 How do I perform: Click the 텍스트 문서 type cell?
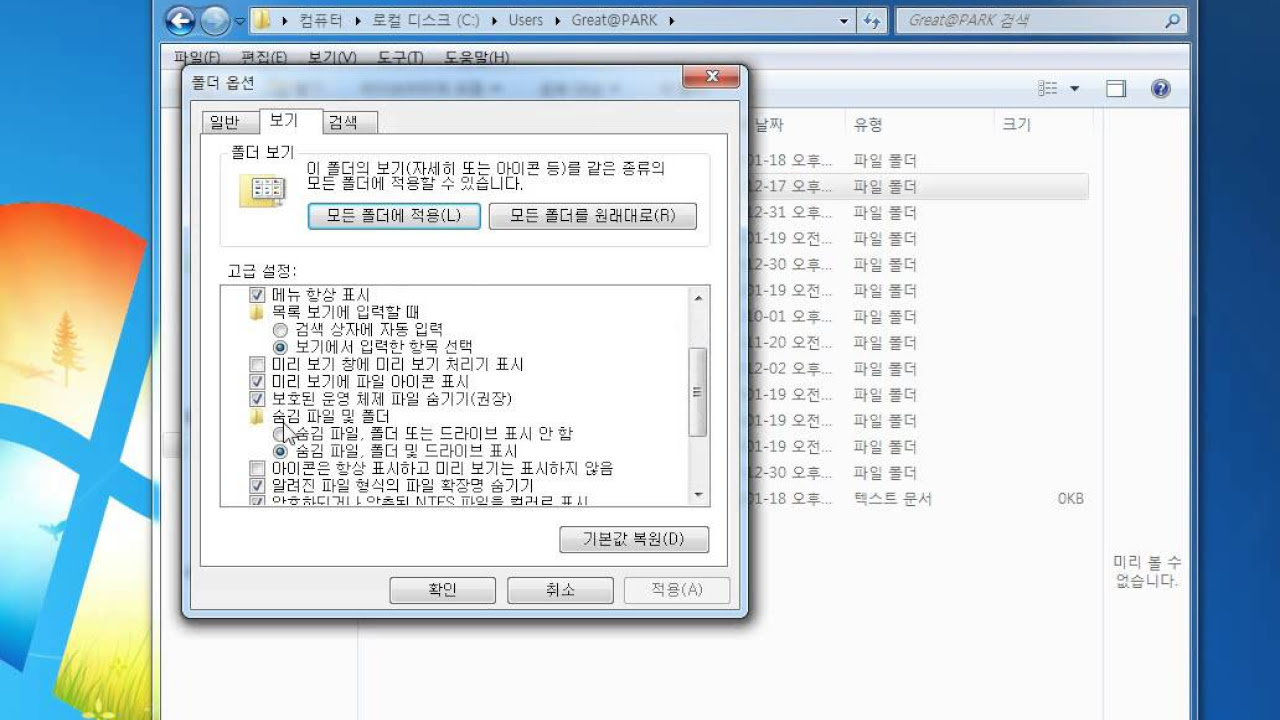[x=892, y=498]
